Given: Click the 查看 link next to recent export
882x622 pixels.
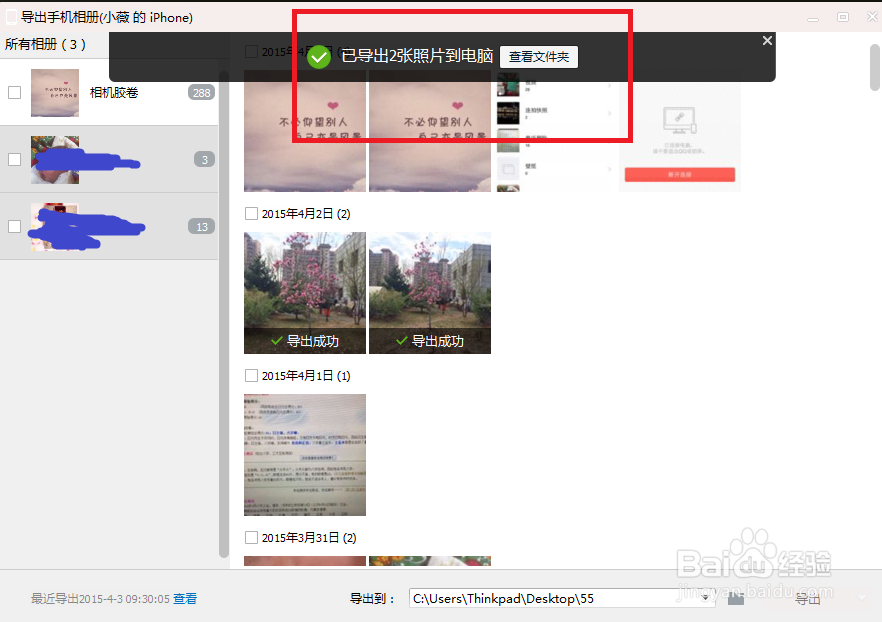Looking at the screenshot, I should click(185, 598).
